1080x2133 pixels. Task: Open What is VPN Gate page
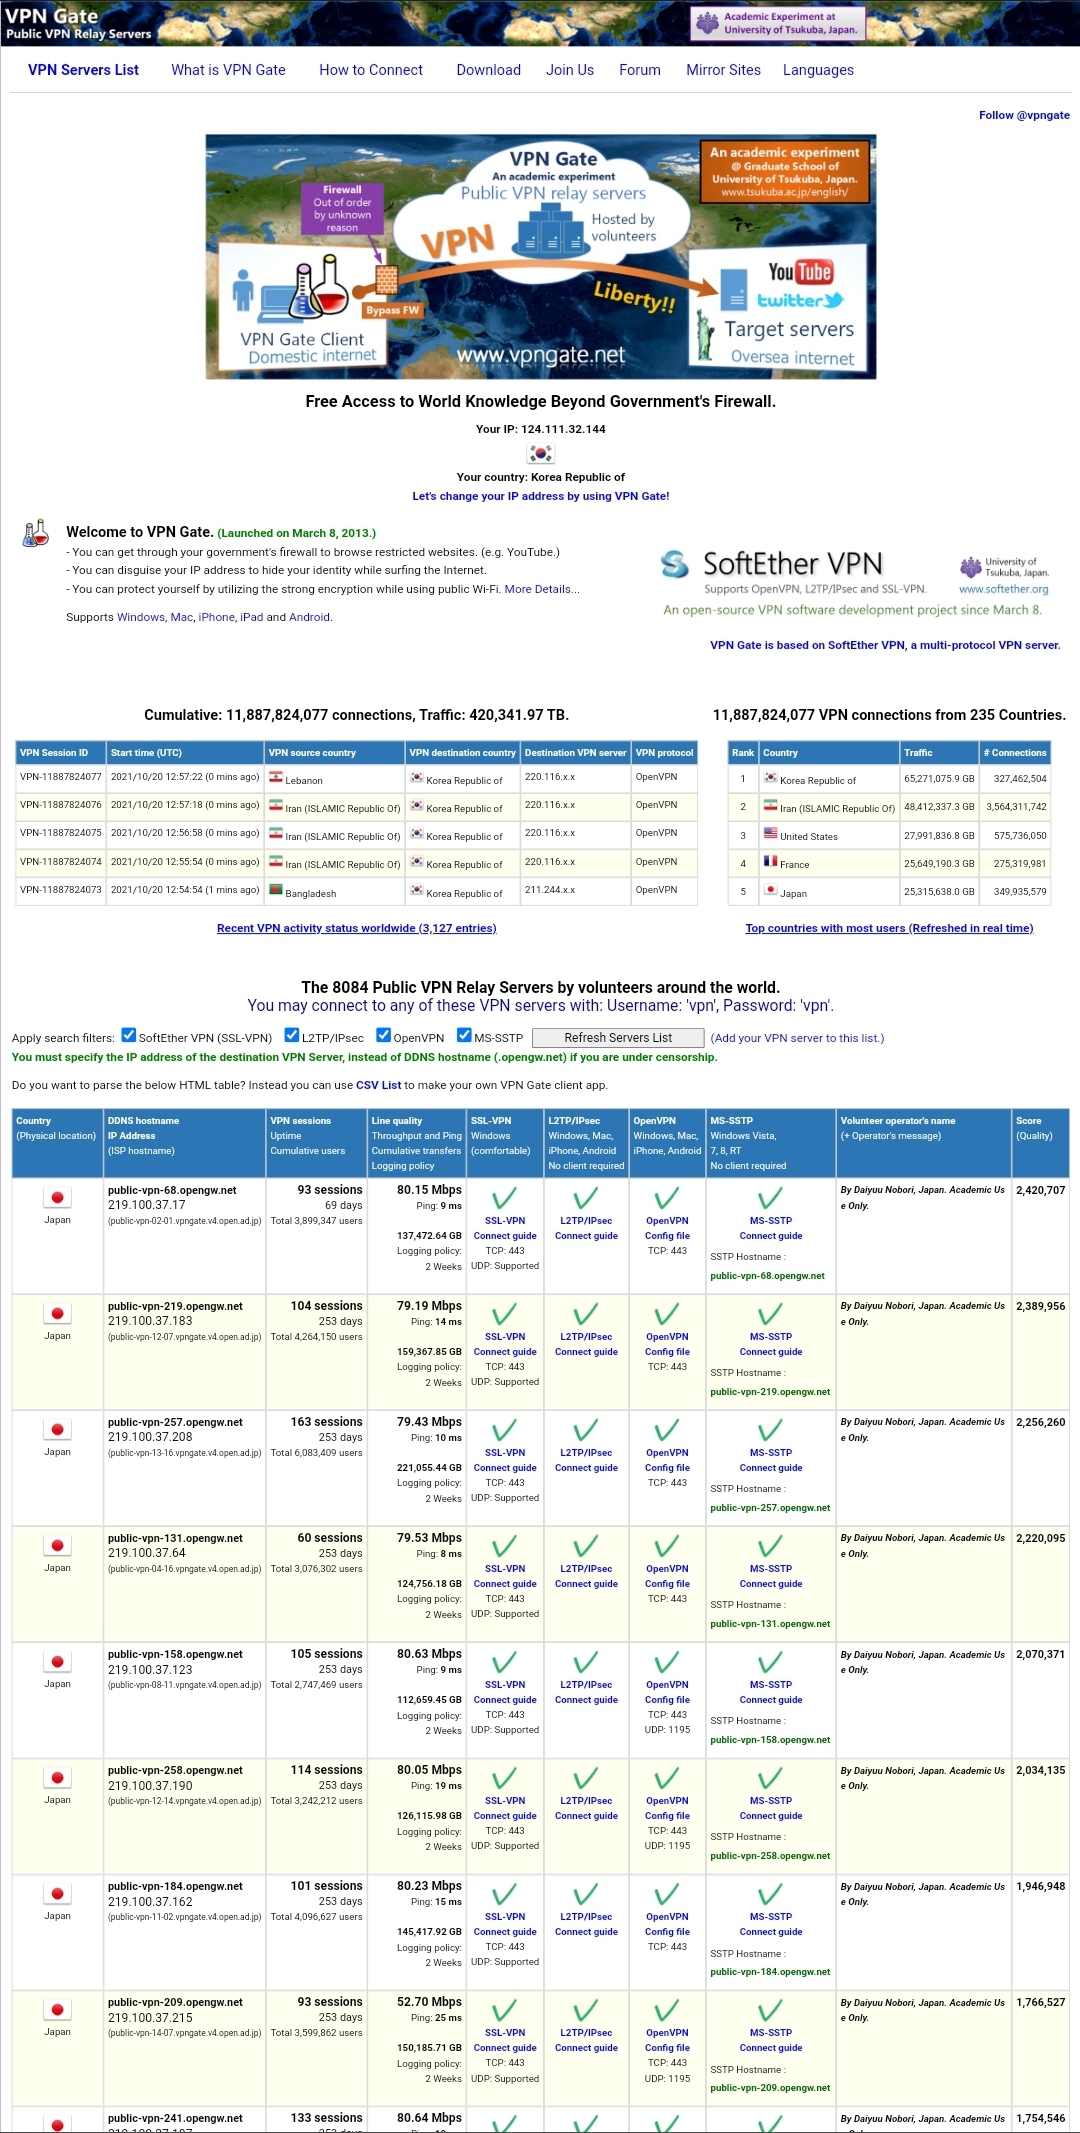click(228, 70)
